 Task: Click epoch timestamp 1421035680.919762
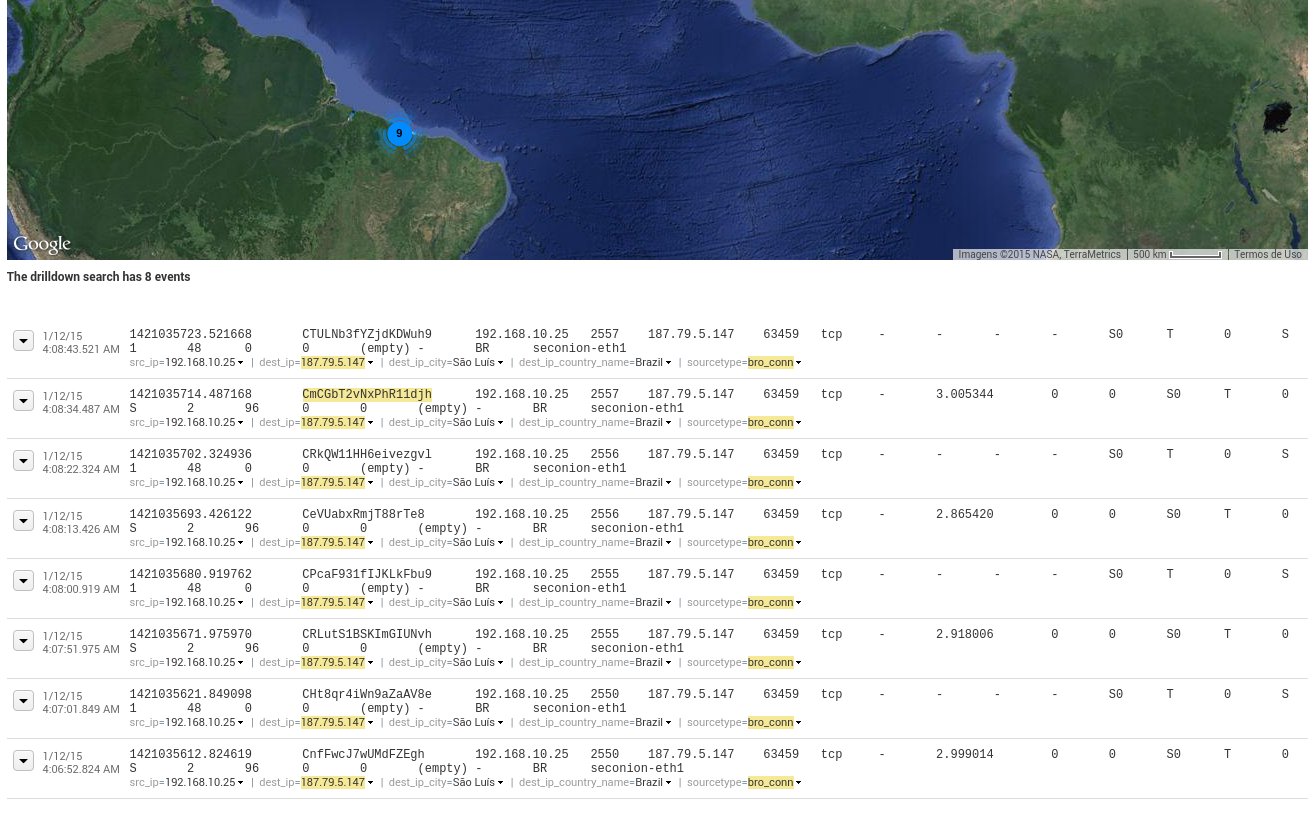[x=190, y=574]
